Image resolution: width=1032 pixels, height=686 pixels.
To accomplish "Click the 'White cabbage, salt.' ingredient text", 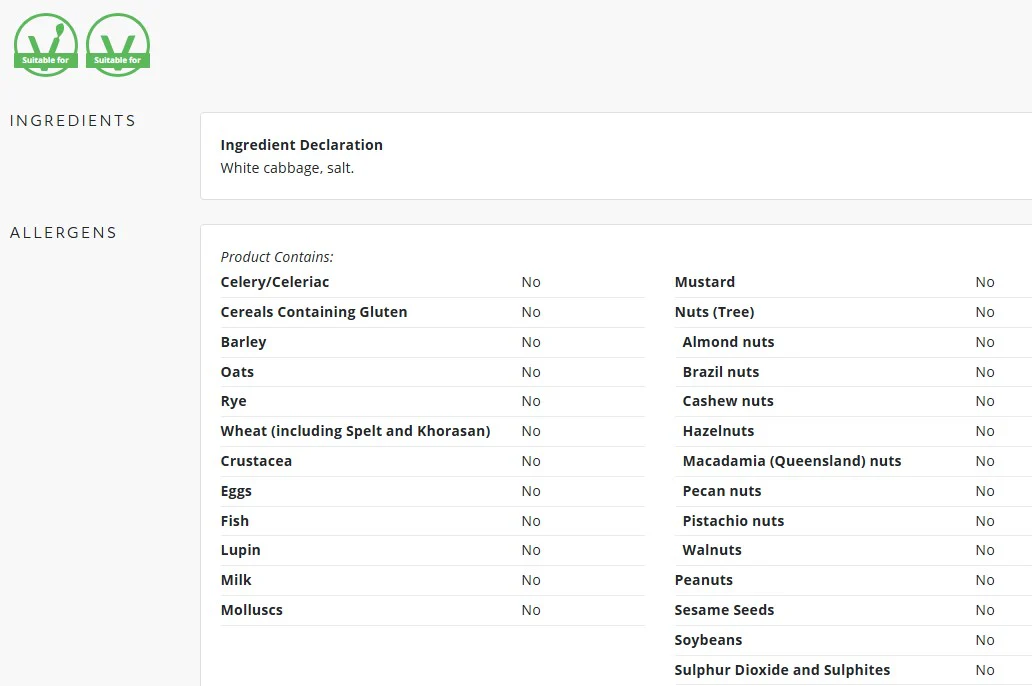I will [x=287, y=168].
